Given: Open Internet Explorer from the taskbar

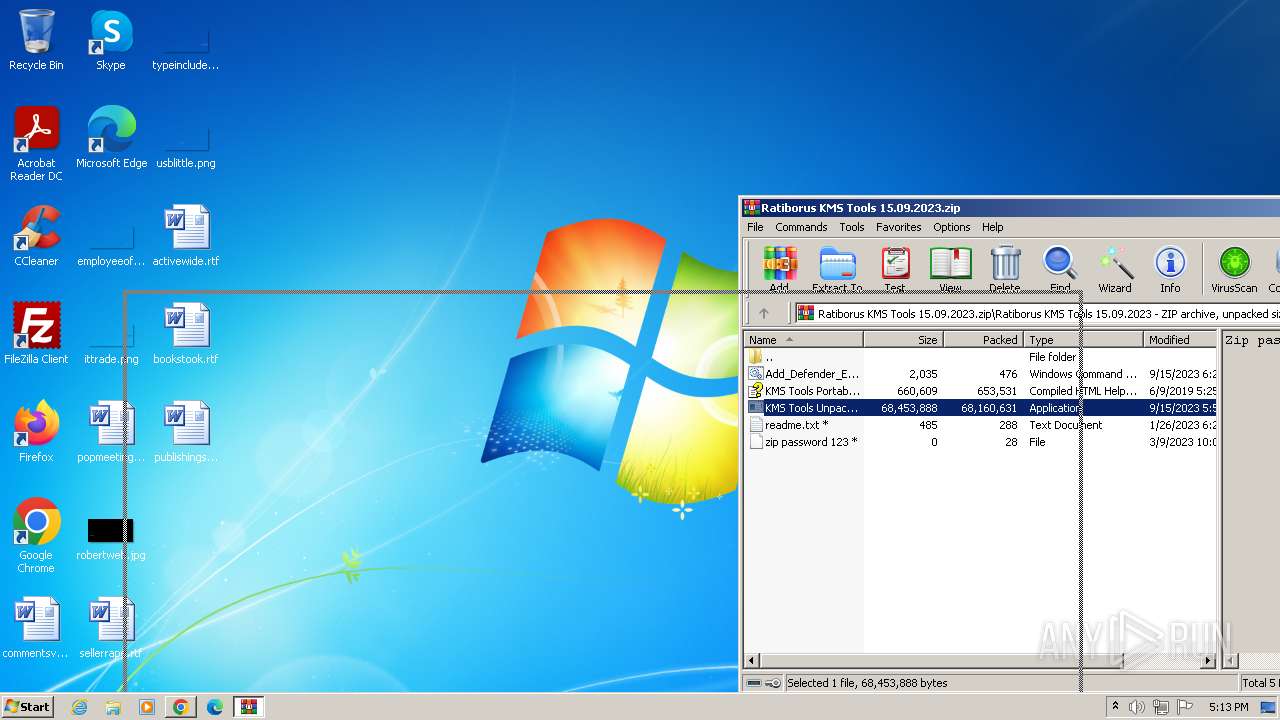Looking at the screenshot, I should (79, 707).
